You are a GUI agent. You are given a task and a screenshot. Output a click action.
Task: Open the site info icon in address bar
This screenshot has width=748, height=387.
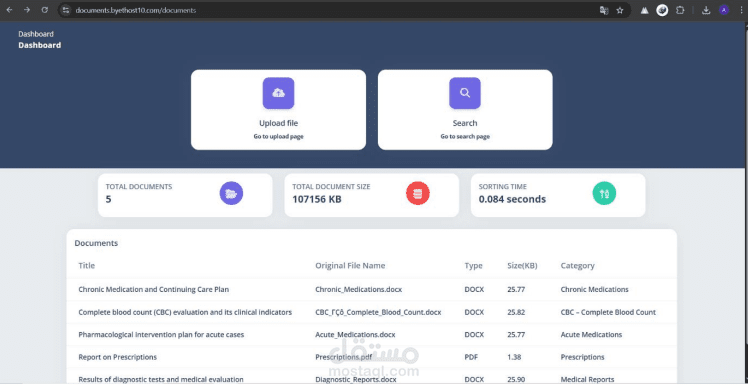click(x=66, y=10)
